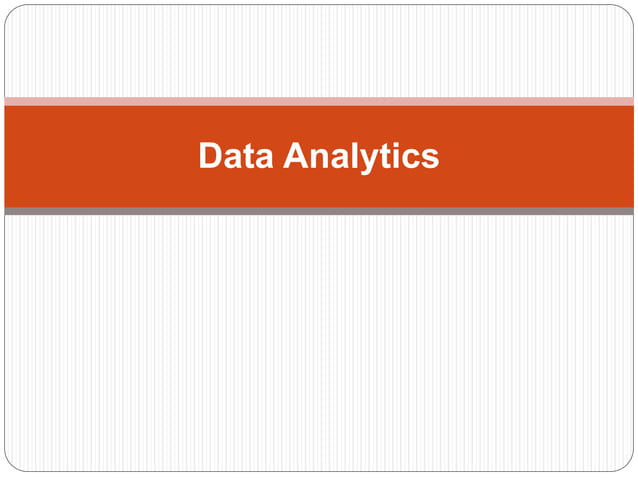Click the blank striped area below the banner
Image resolution: width=638 pixels, height=478 pixels.
coord(319,343)
